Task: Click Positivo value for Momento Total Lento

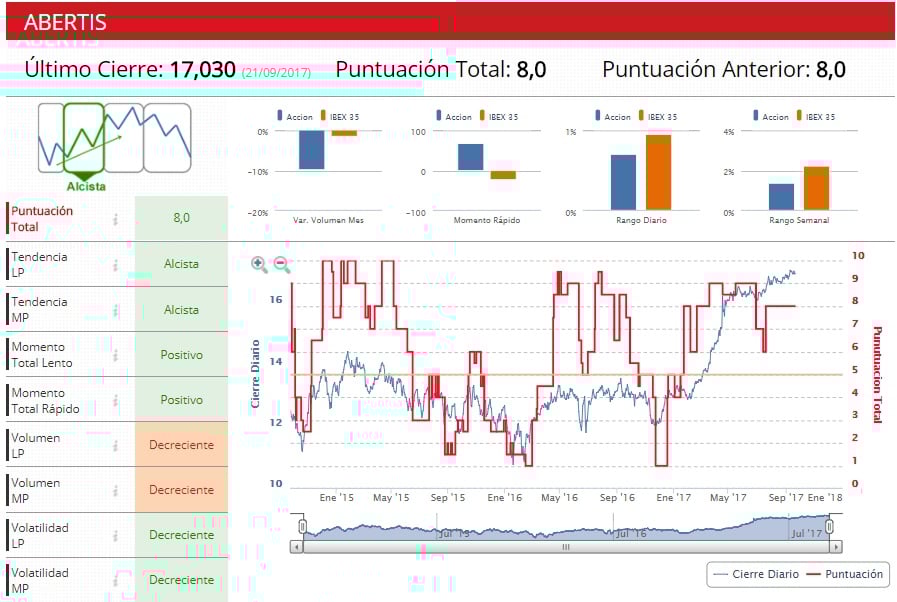Action: pyautogui.click(x=181, y=355)
